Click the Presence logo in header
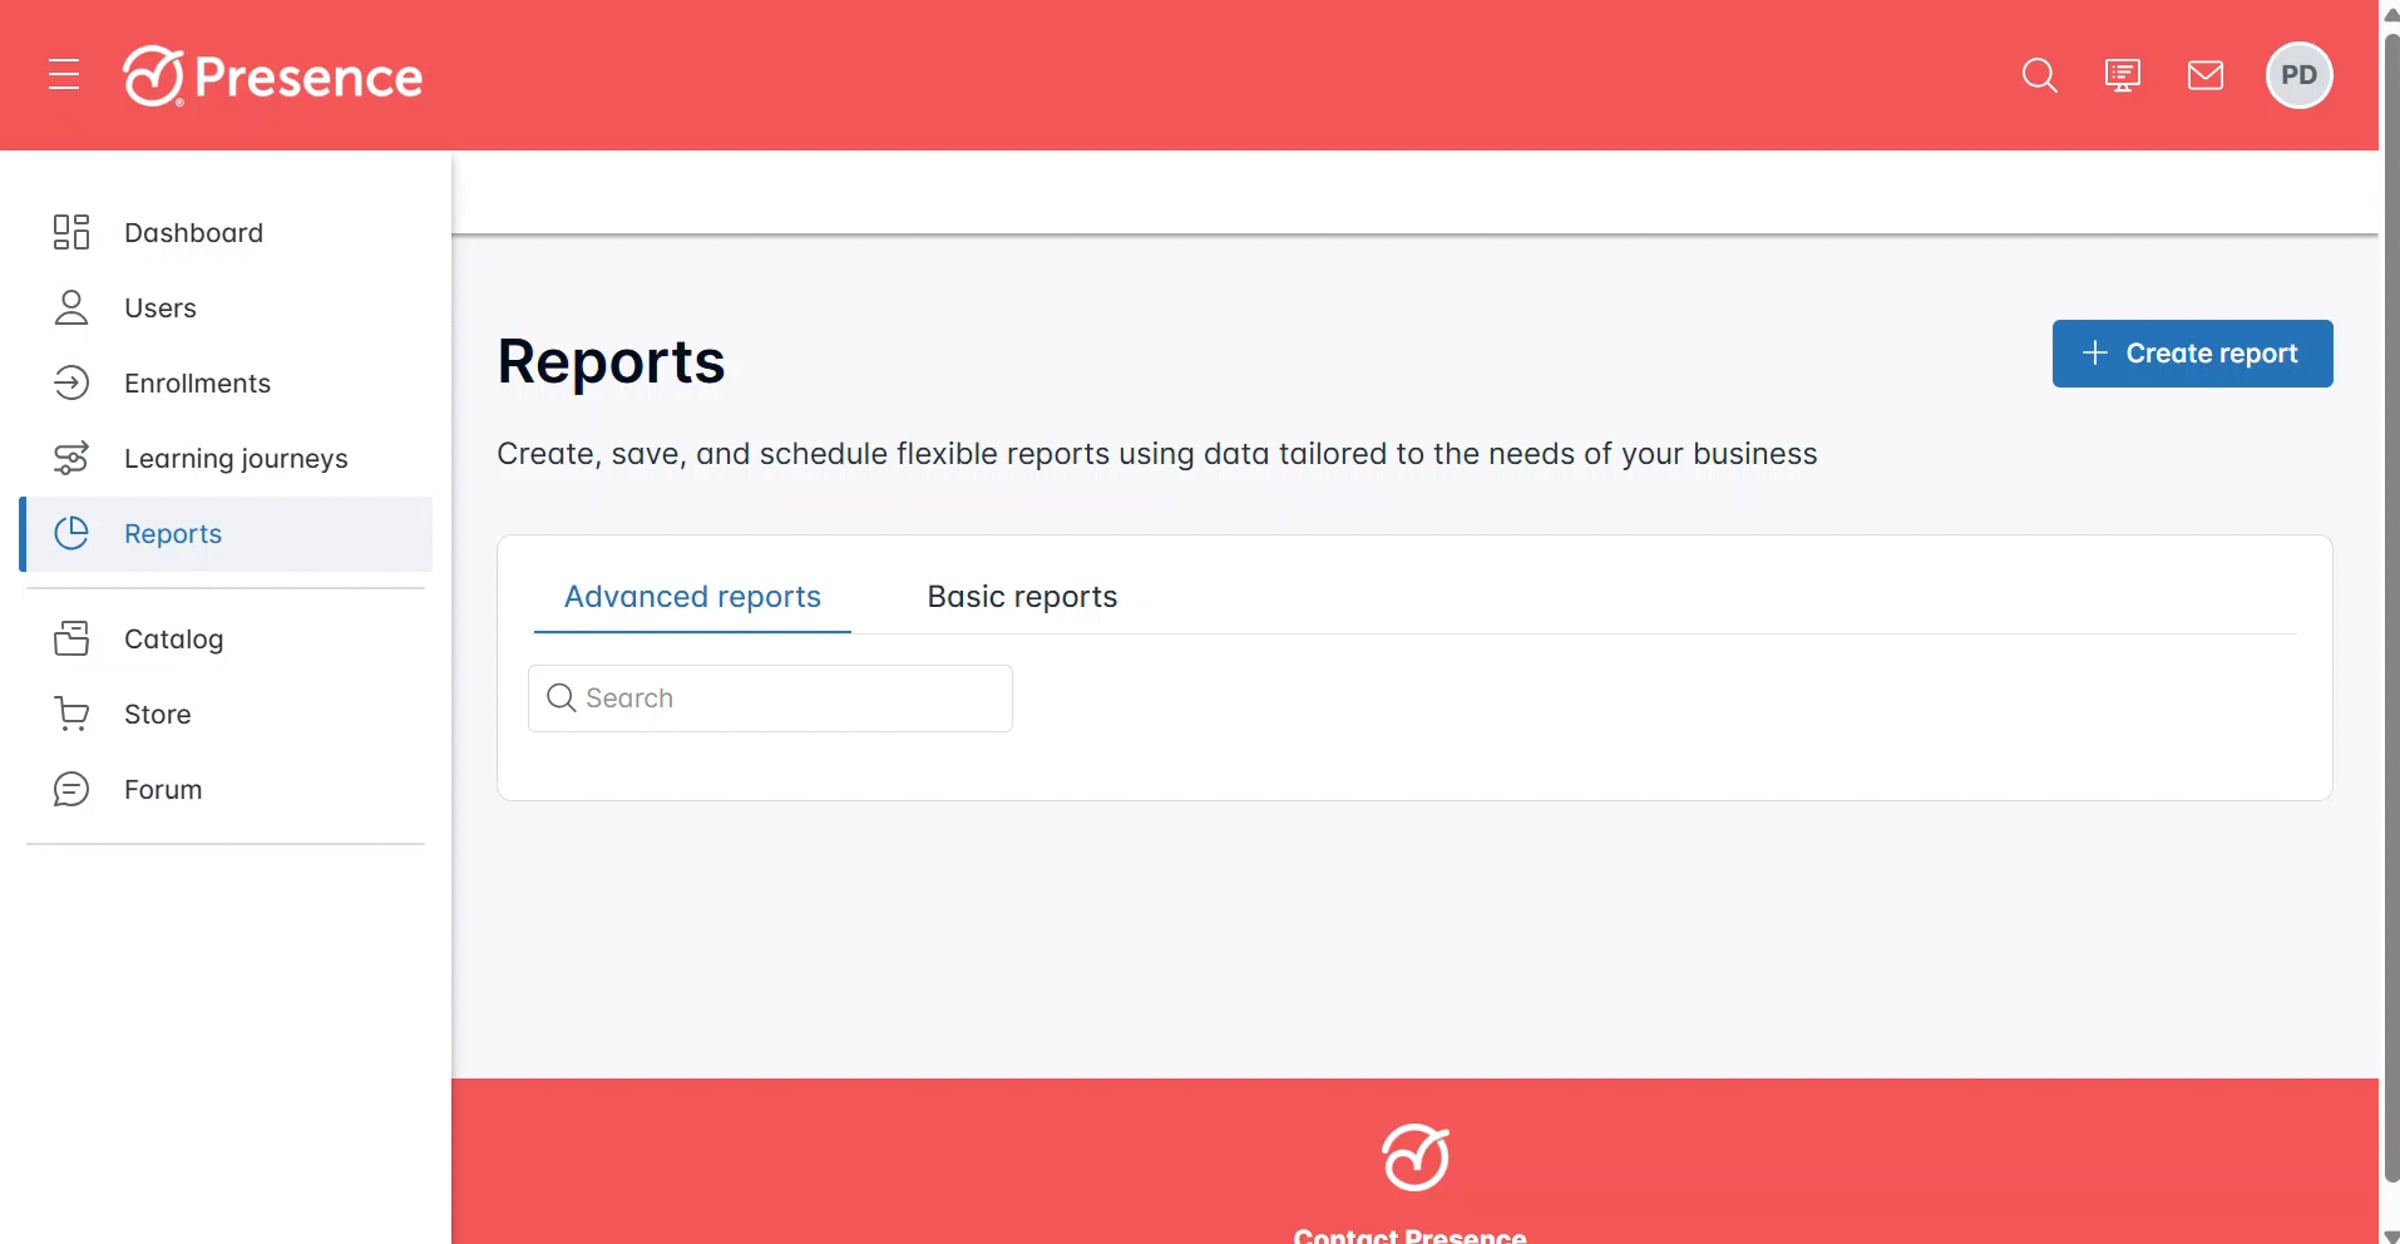The height and width of the screenshot is (1244, 2400). (x=272, y=76)
